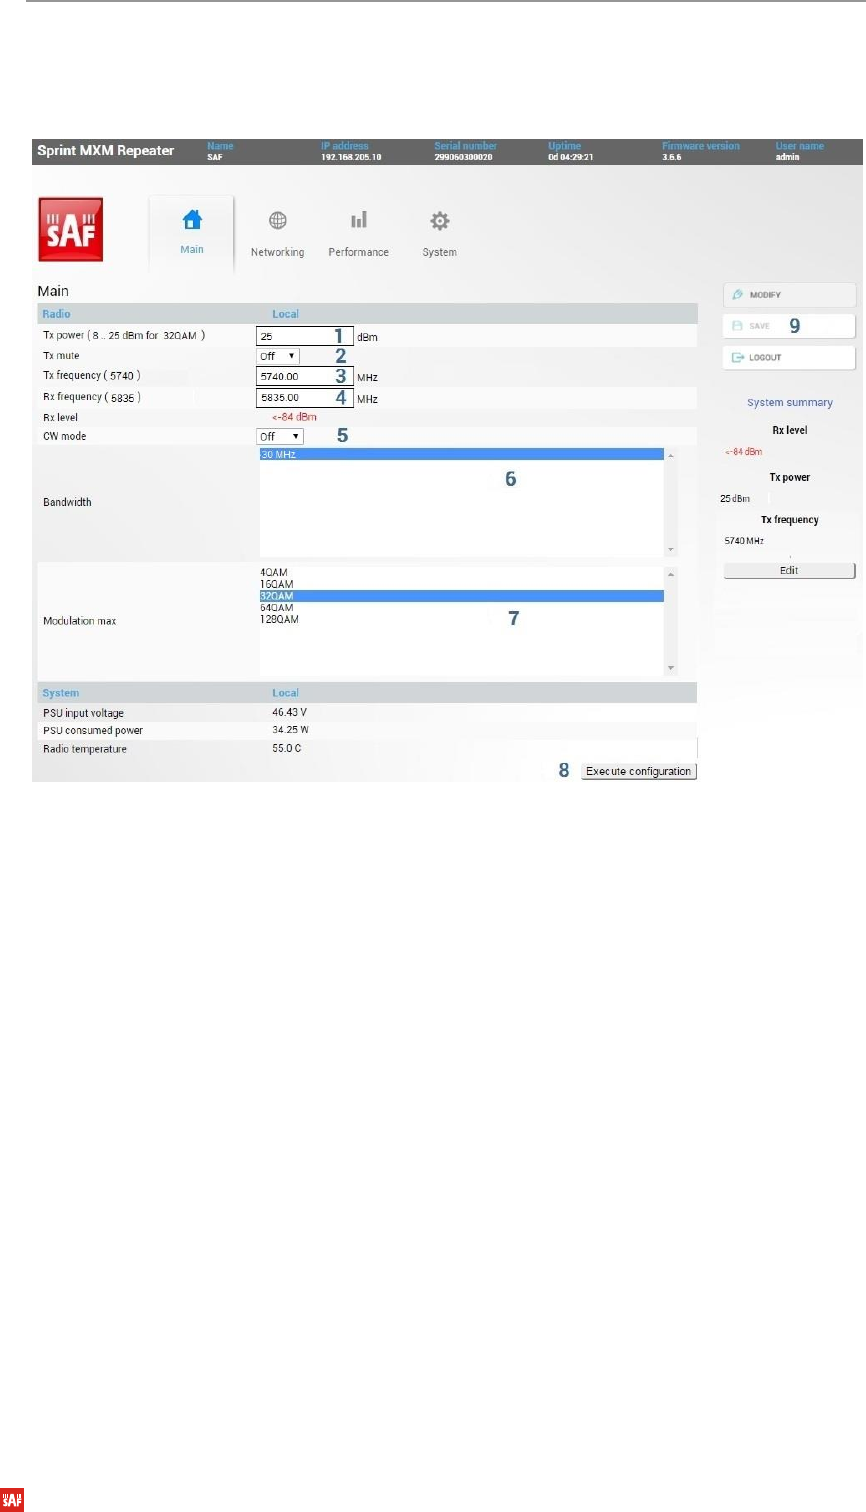The image size is (866, 1512).
Task: Click the Save disk icon
Action: click(737, 326)
